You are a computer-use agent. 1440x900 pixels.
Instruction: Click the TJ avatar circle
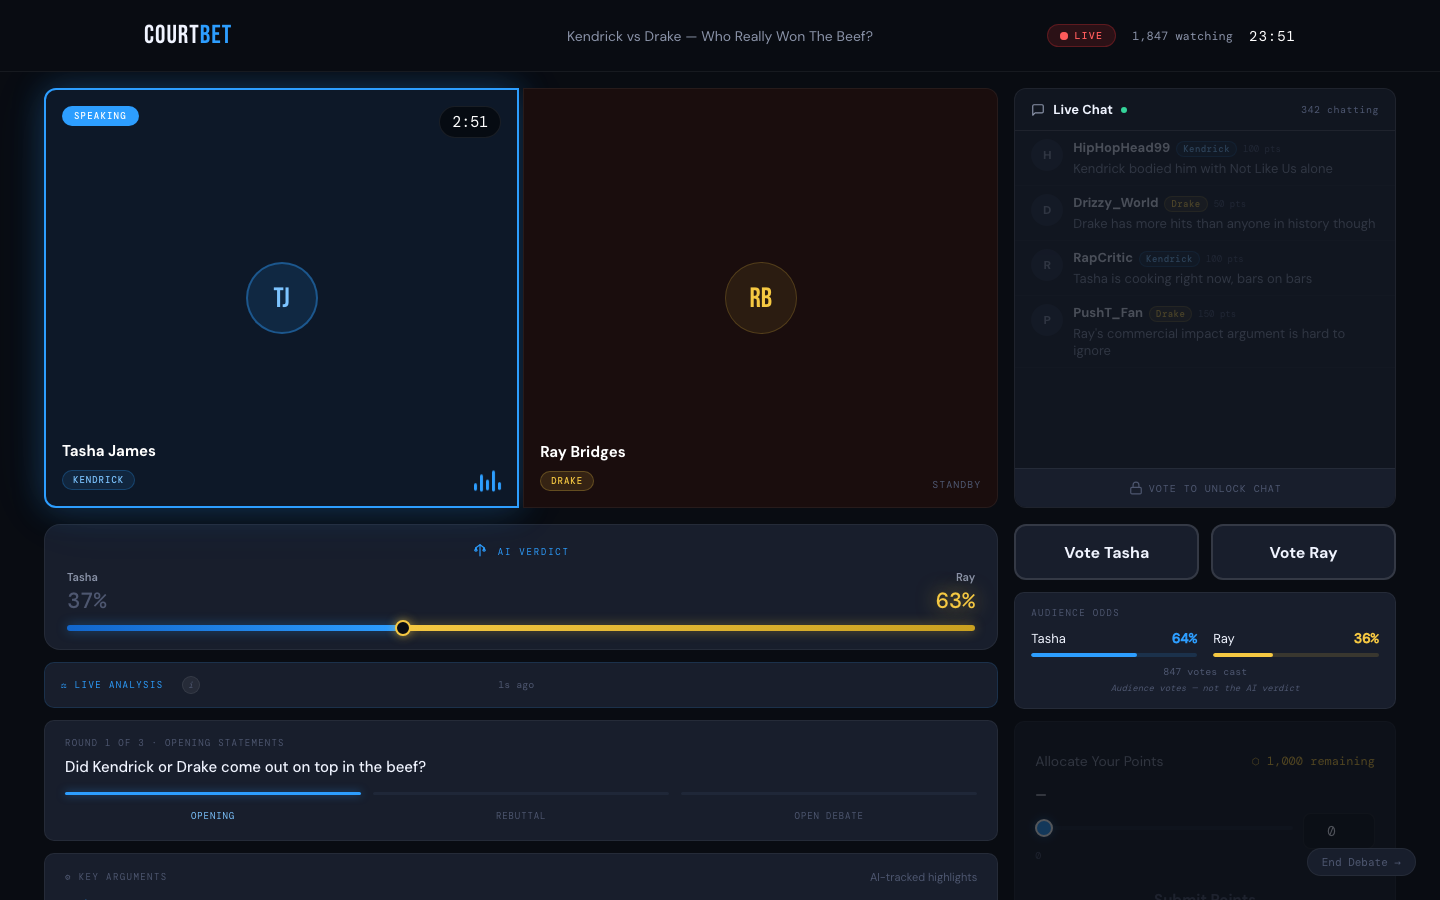click(282, 298)
